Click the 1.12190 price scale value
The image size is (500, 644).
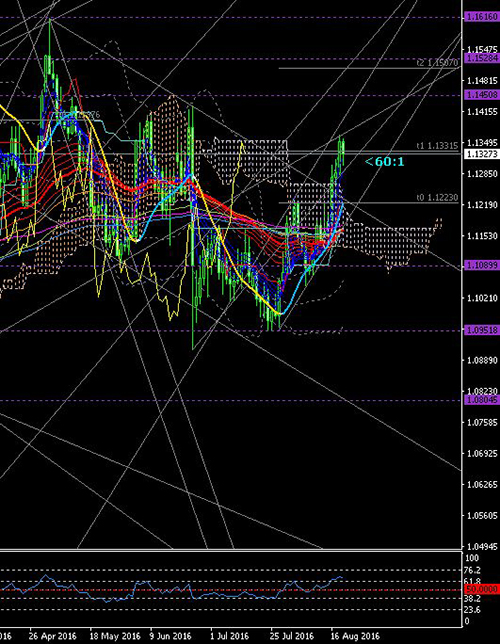482,205
